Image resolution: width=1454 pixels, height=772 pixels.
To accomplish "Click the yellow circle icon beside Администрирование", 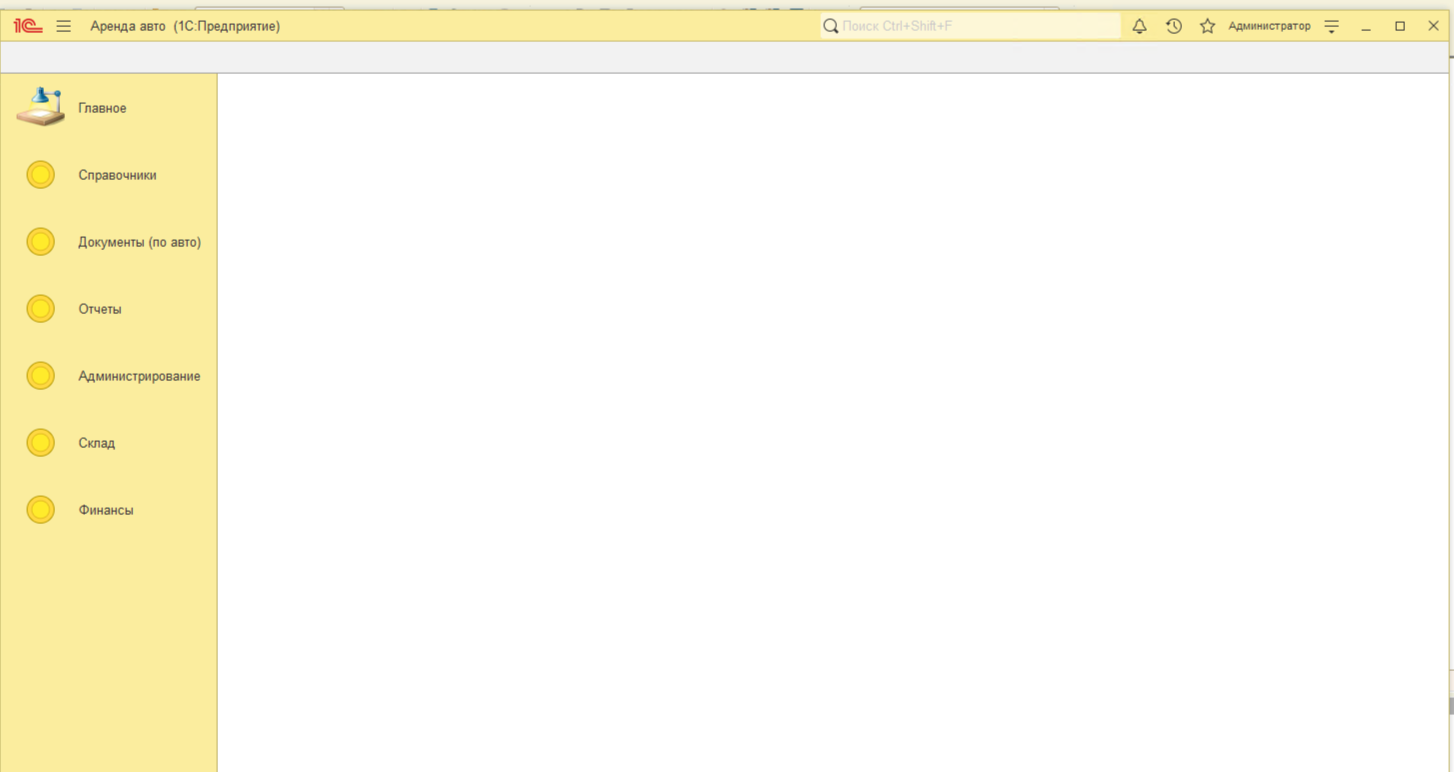I will coord(40,376).
